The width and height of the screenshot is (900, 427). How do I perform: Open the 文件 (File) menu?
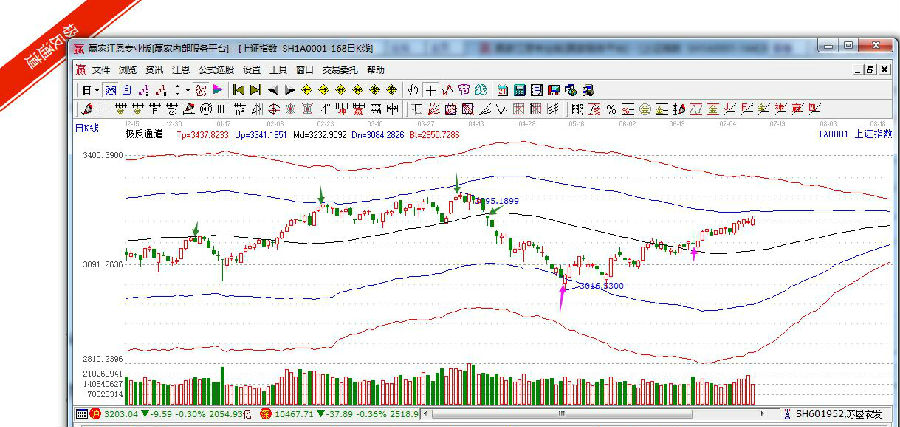[x=100, y=70]
